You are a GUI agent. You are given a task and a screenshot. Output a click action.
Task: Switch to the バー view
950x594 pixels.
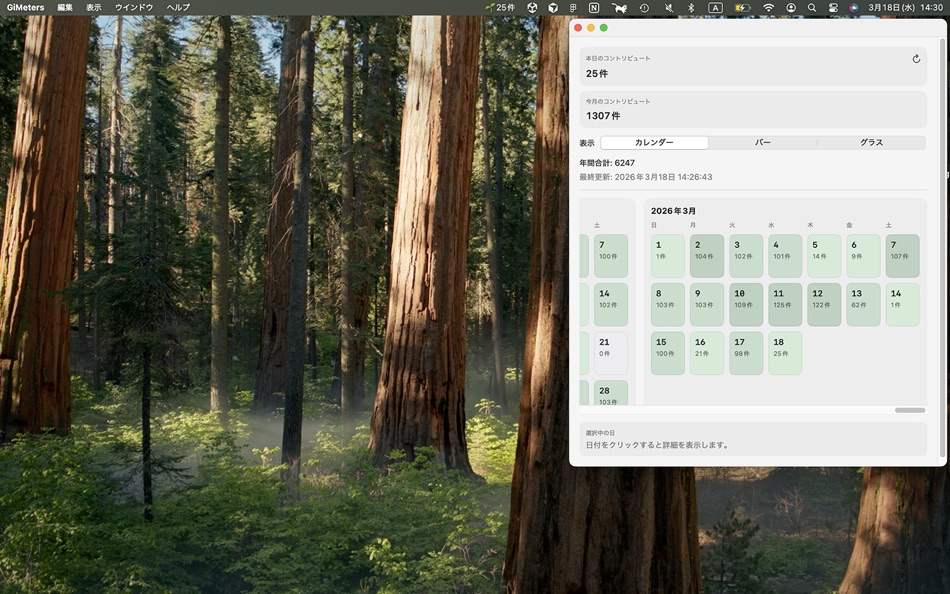pos(762,142)
